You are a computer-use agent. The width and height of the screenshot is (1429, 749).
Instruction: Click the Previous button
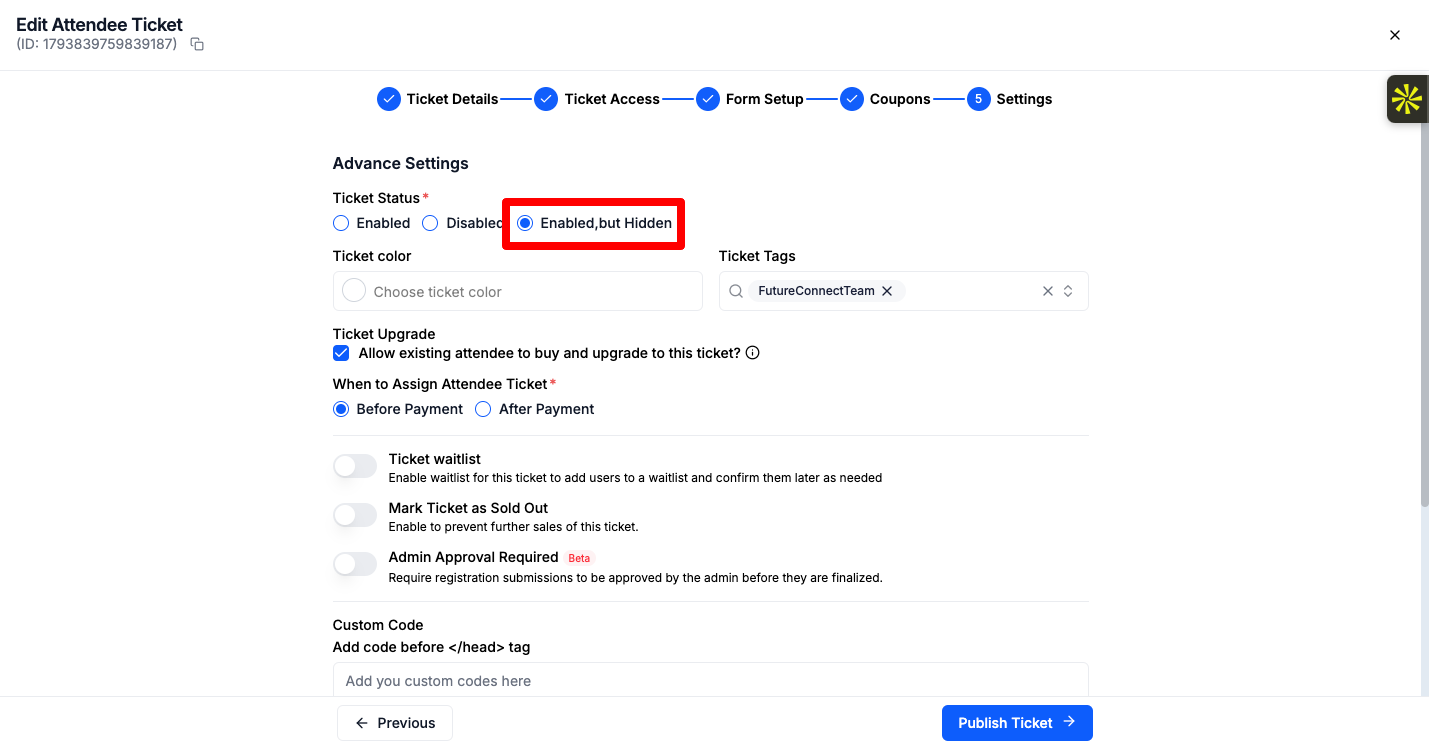pyautogui.click(x=395, y=723)
